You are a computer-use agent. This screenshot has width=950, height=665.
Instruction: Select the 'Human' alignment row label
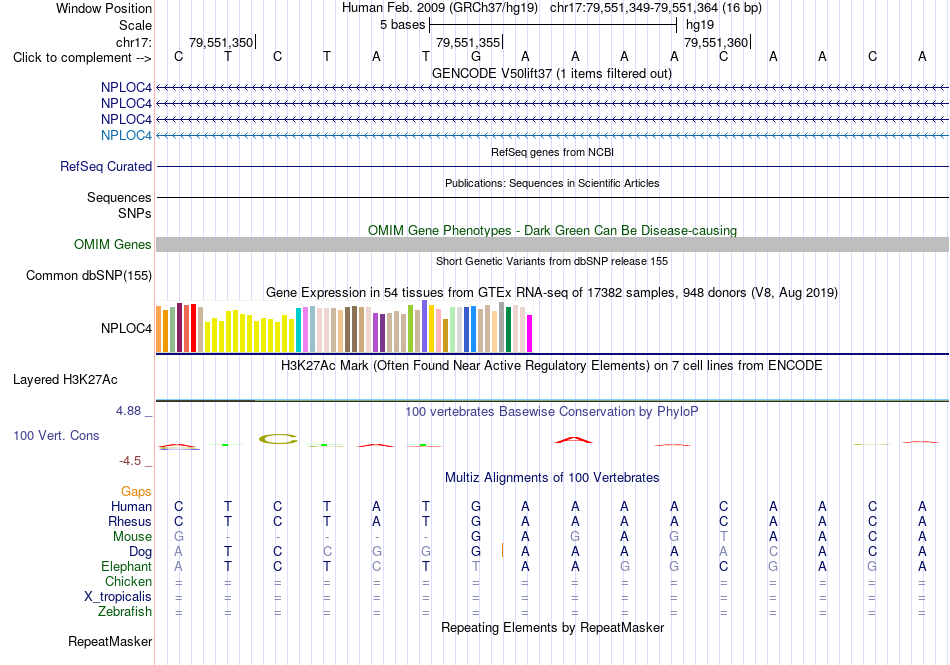point(131,506)
